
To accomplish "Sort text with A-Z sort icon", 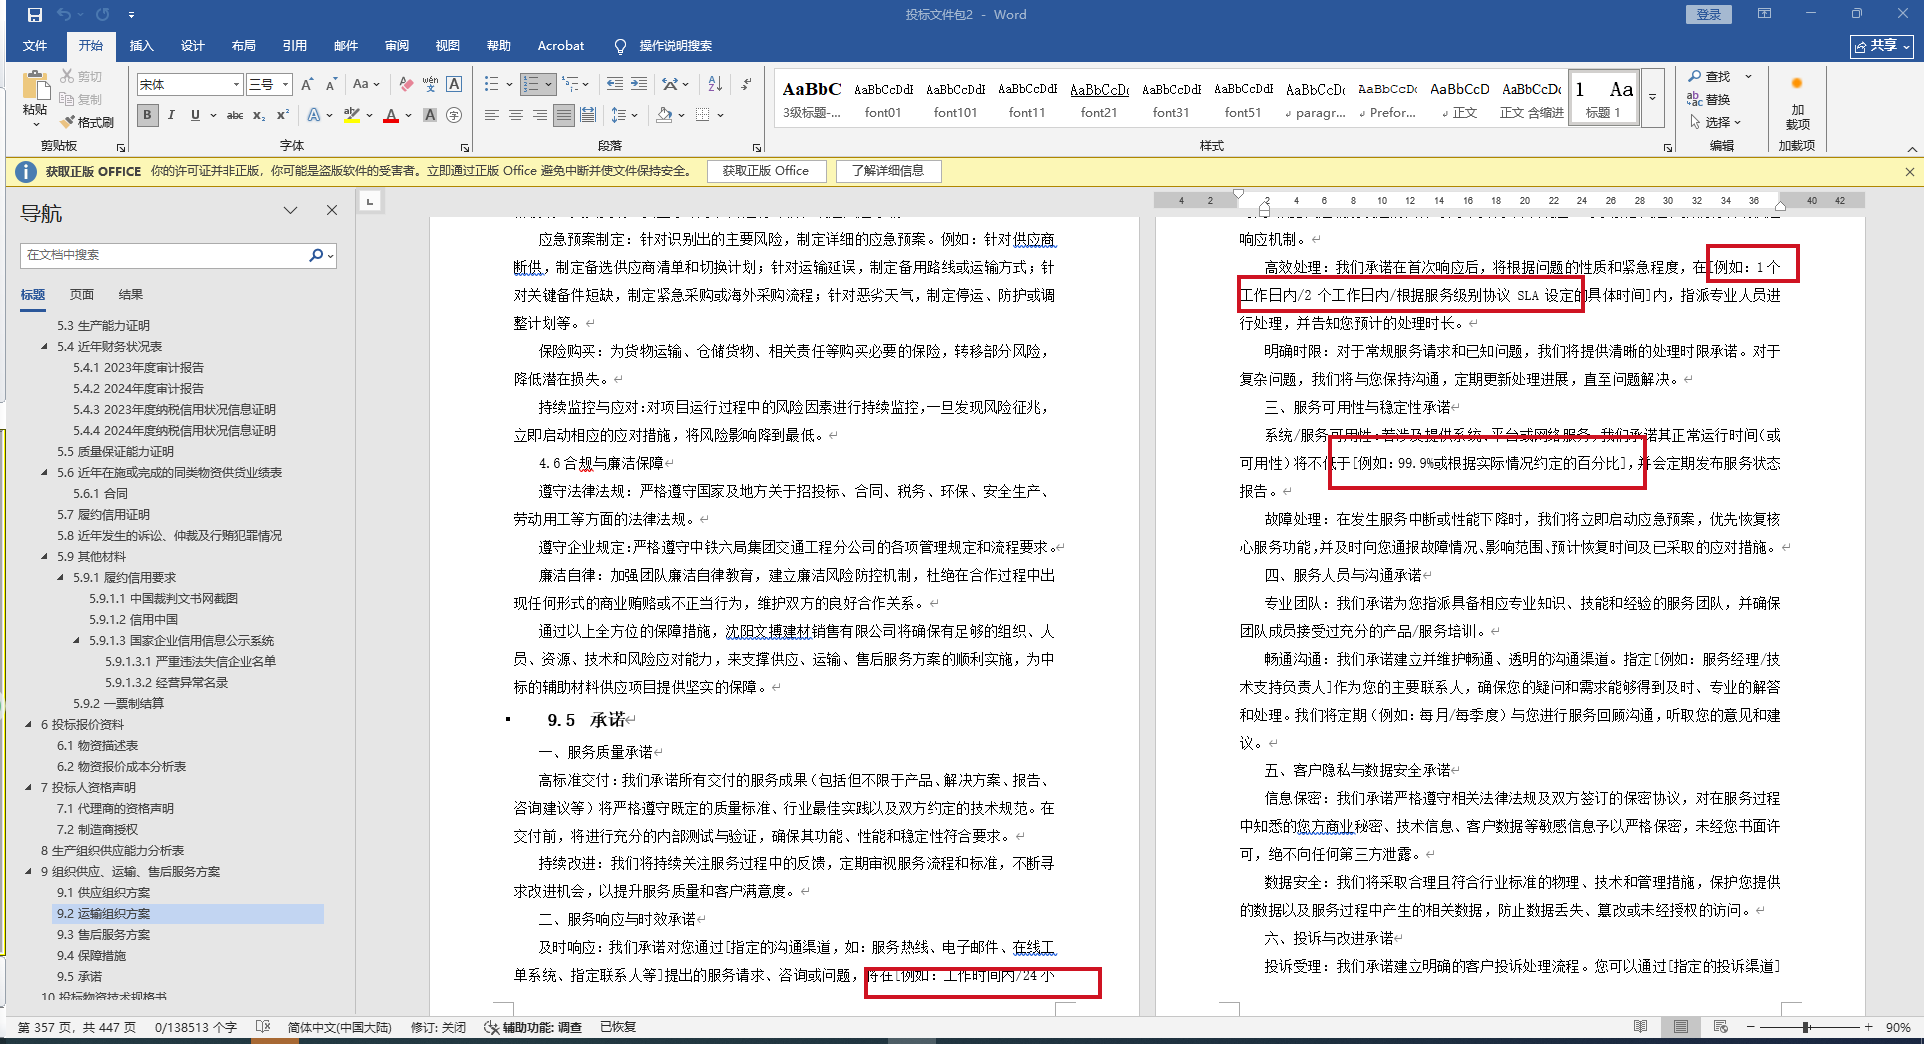I will coord(715,85).
